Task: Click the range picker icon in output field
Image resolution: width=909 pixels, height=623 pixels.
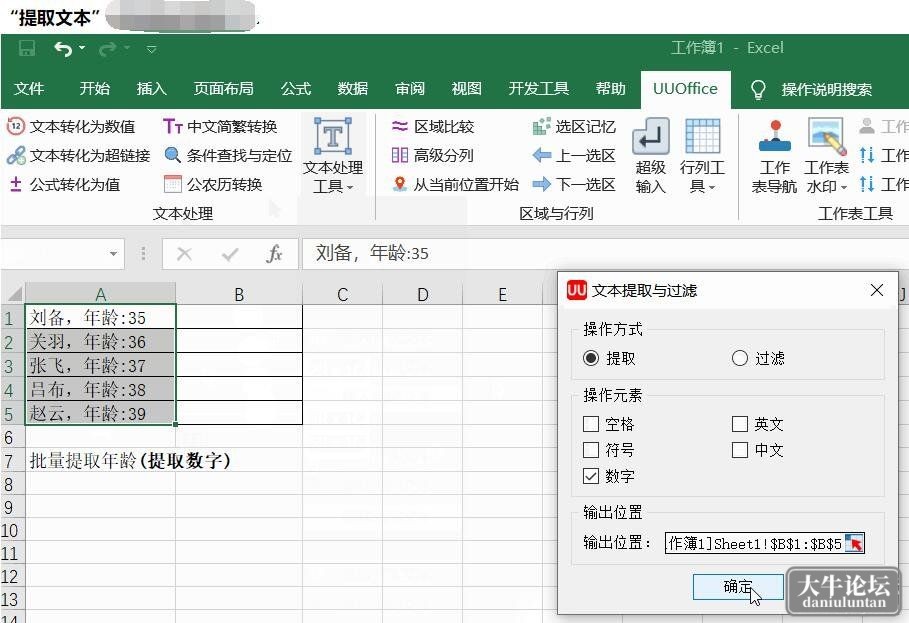Action: point(854,543)
